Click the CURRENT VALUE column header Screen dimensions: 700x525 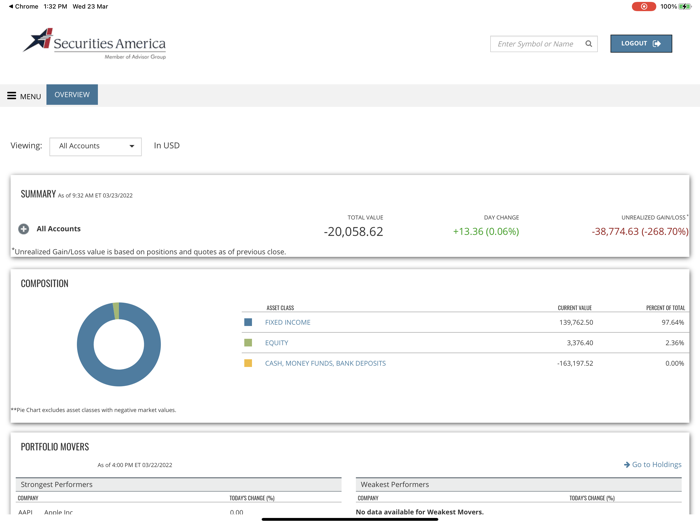coord(575,308)
